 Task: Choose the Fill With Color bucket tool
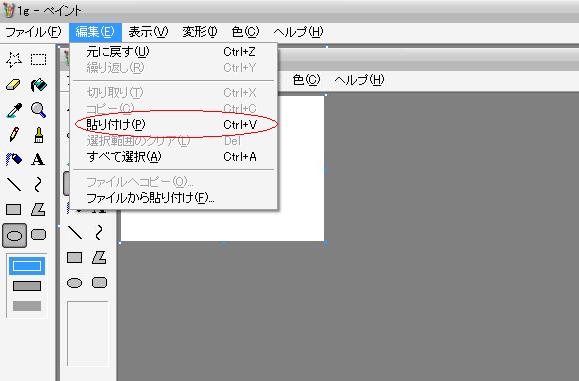coord(38,85)
